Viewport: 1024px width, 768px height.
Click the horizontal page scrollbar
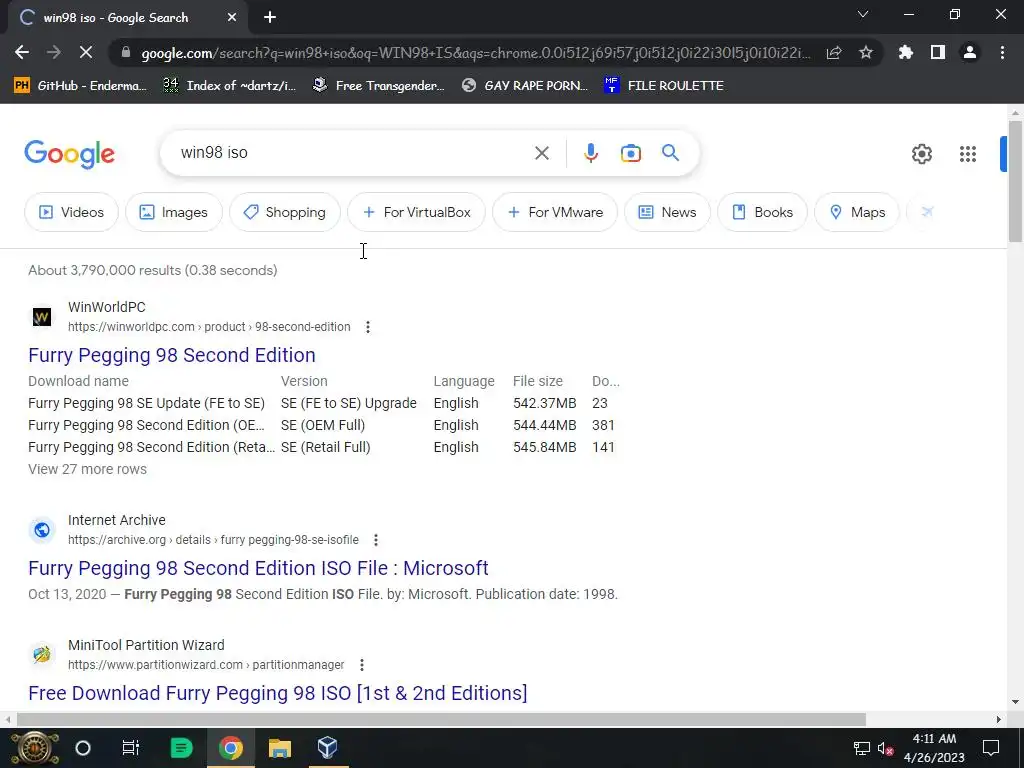coord(441,719)
